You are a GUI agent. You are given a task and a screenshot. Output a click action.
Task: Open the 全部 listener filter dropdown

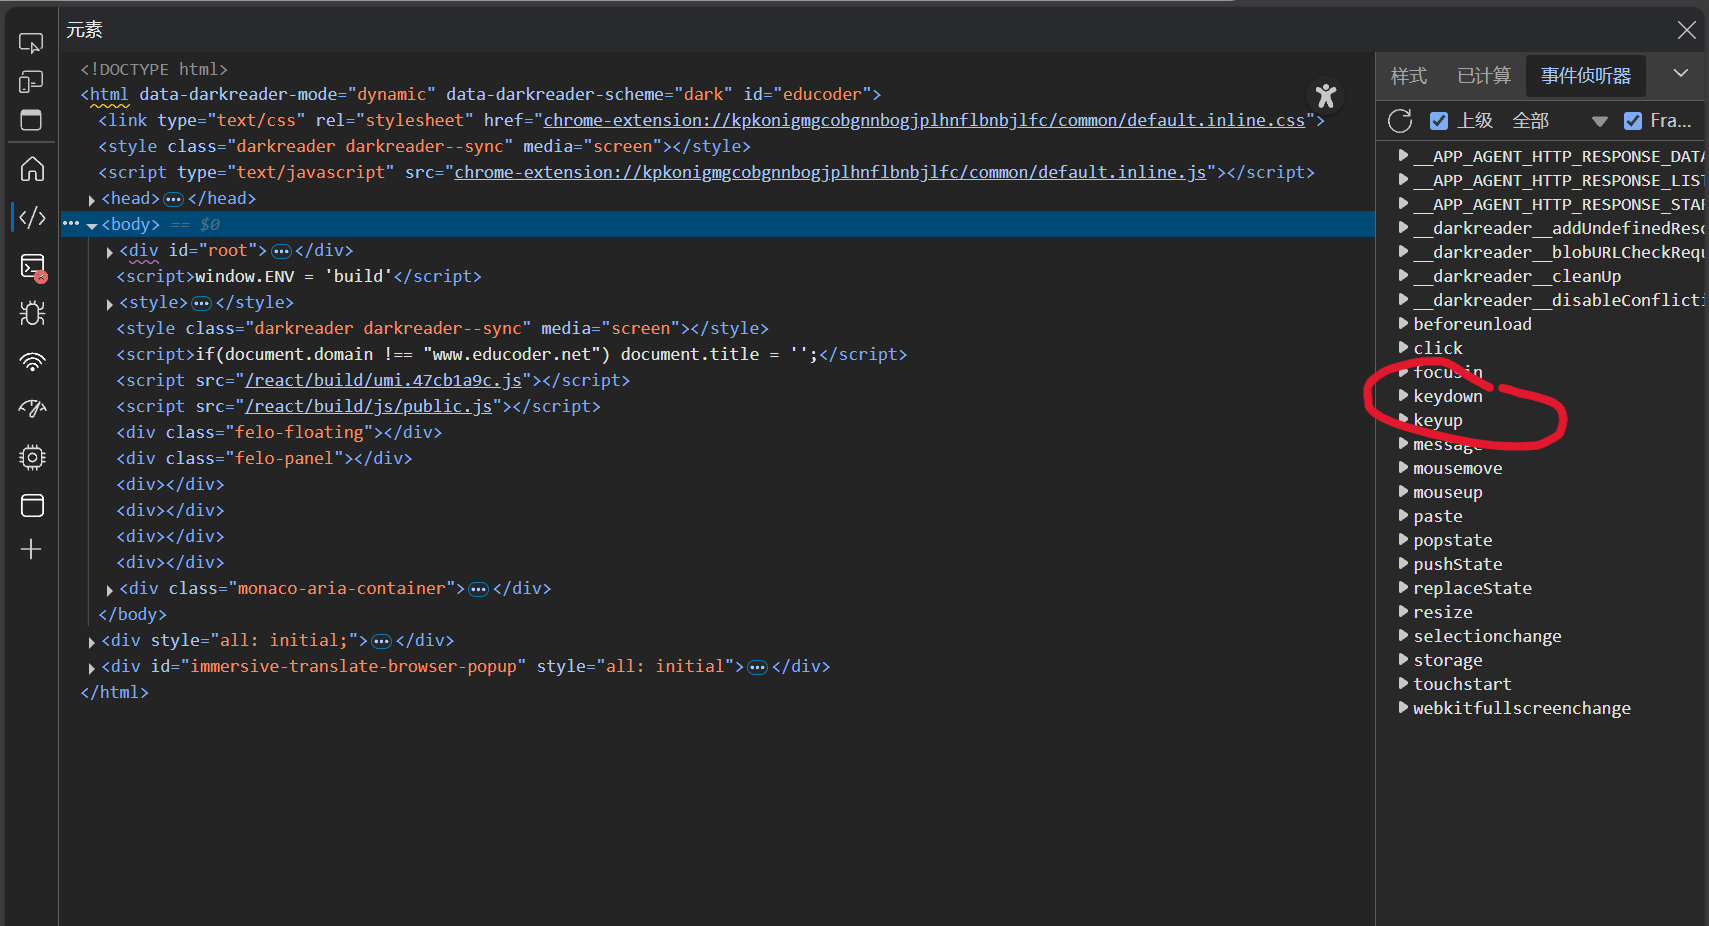1559,121
